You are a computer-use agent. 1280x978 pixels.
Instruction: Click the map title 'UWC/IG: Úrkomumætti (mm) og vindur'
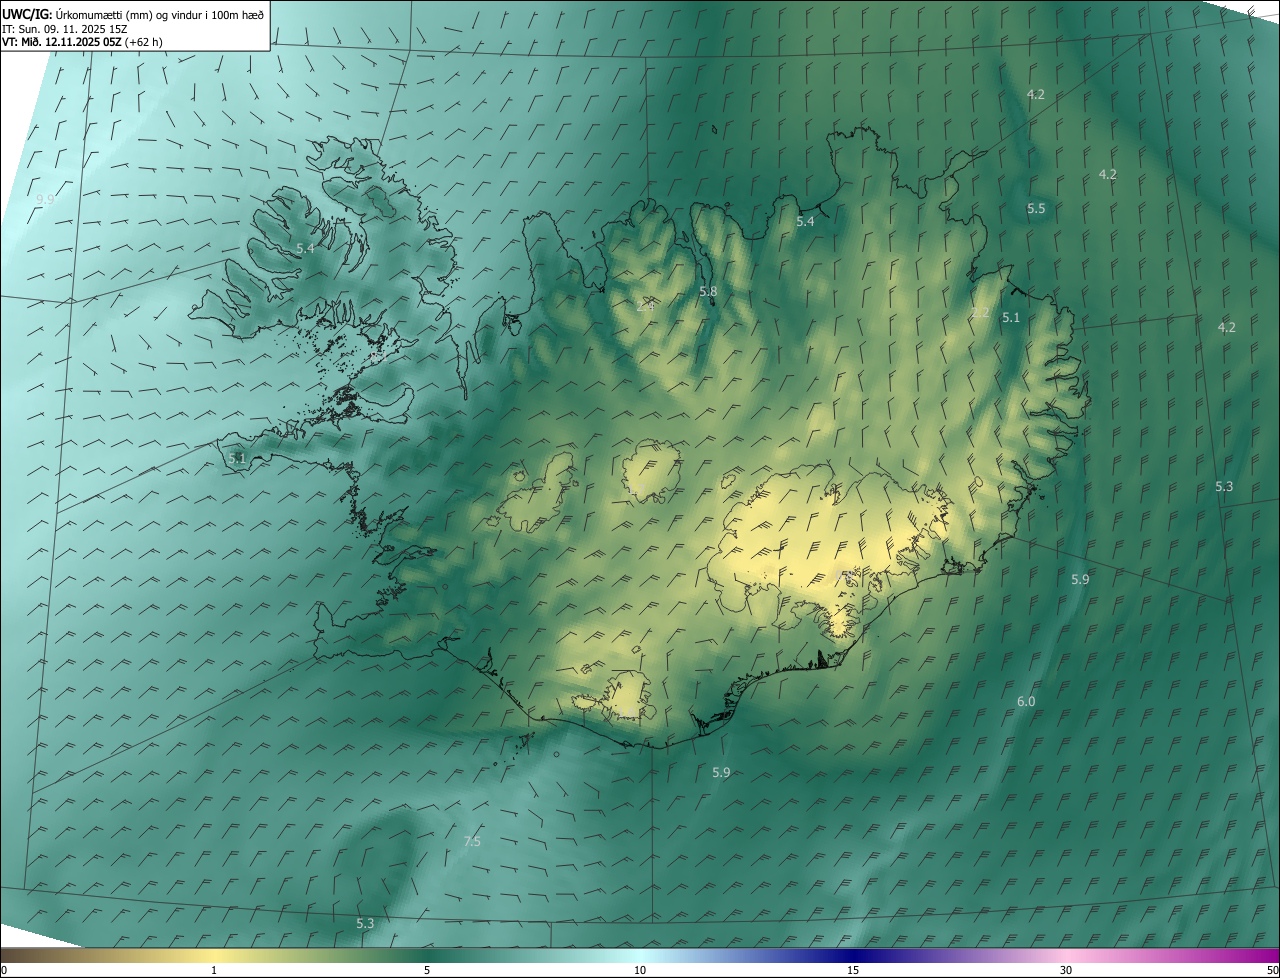[133, 15]
